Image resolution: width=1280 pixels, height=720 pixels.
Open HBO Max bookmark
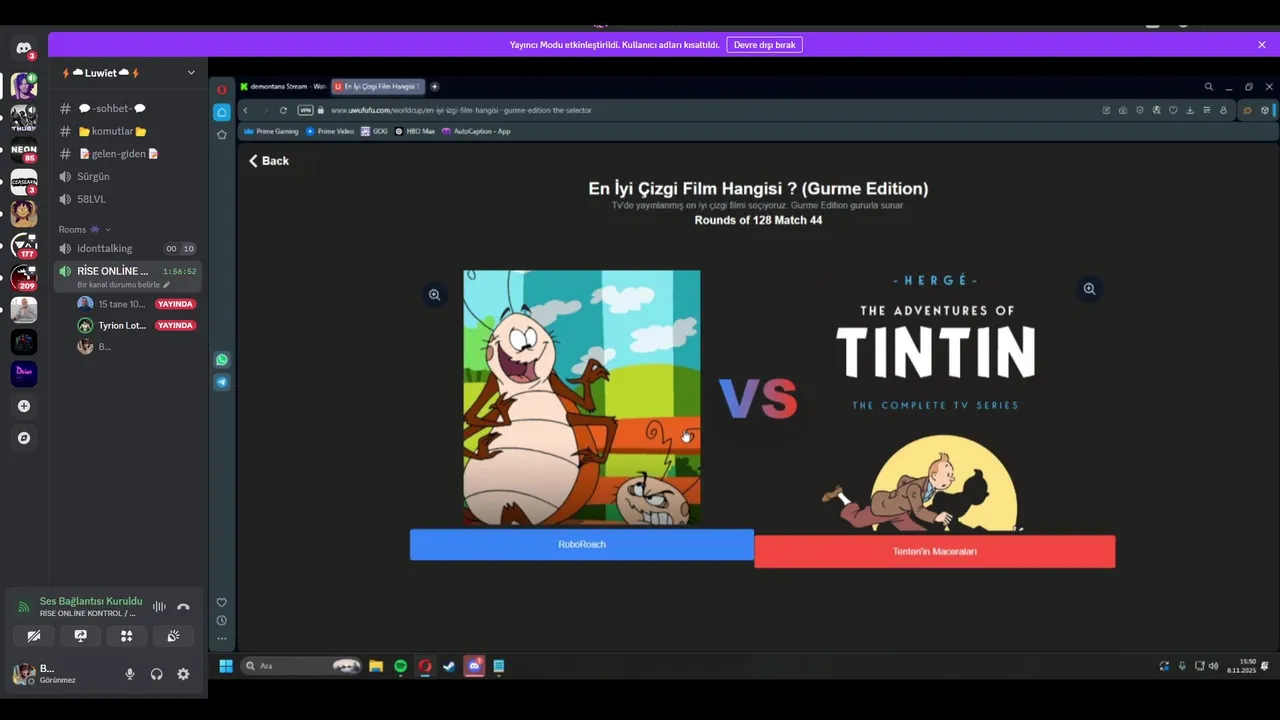pyautogui.click(x=415, y=131)
